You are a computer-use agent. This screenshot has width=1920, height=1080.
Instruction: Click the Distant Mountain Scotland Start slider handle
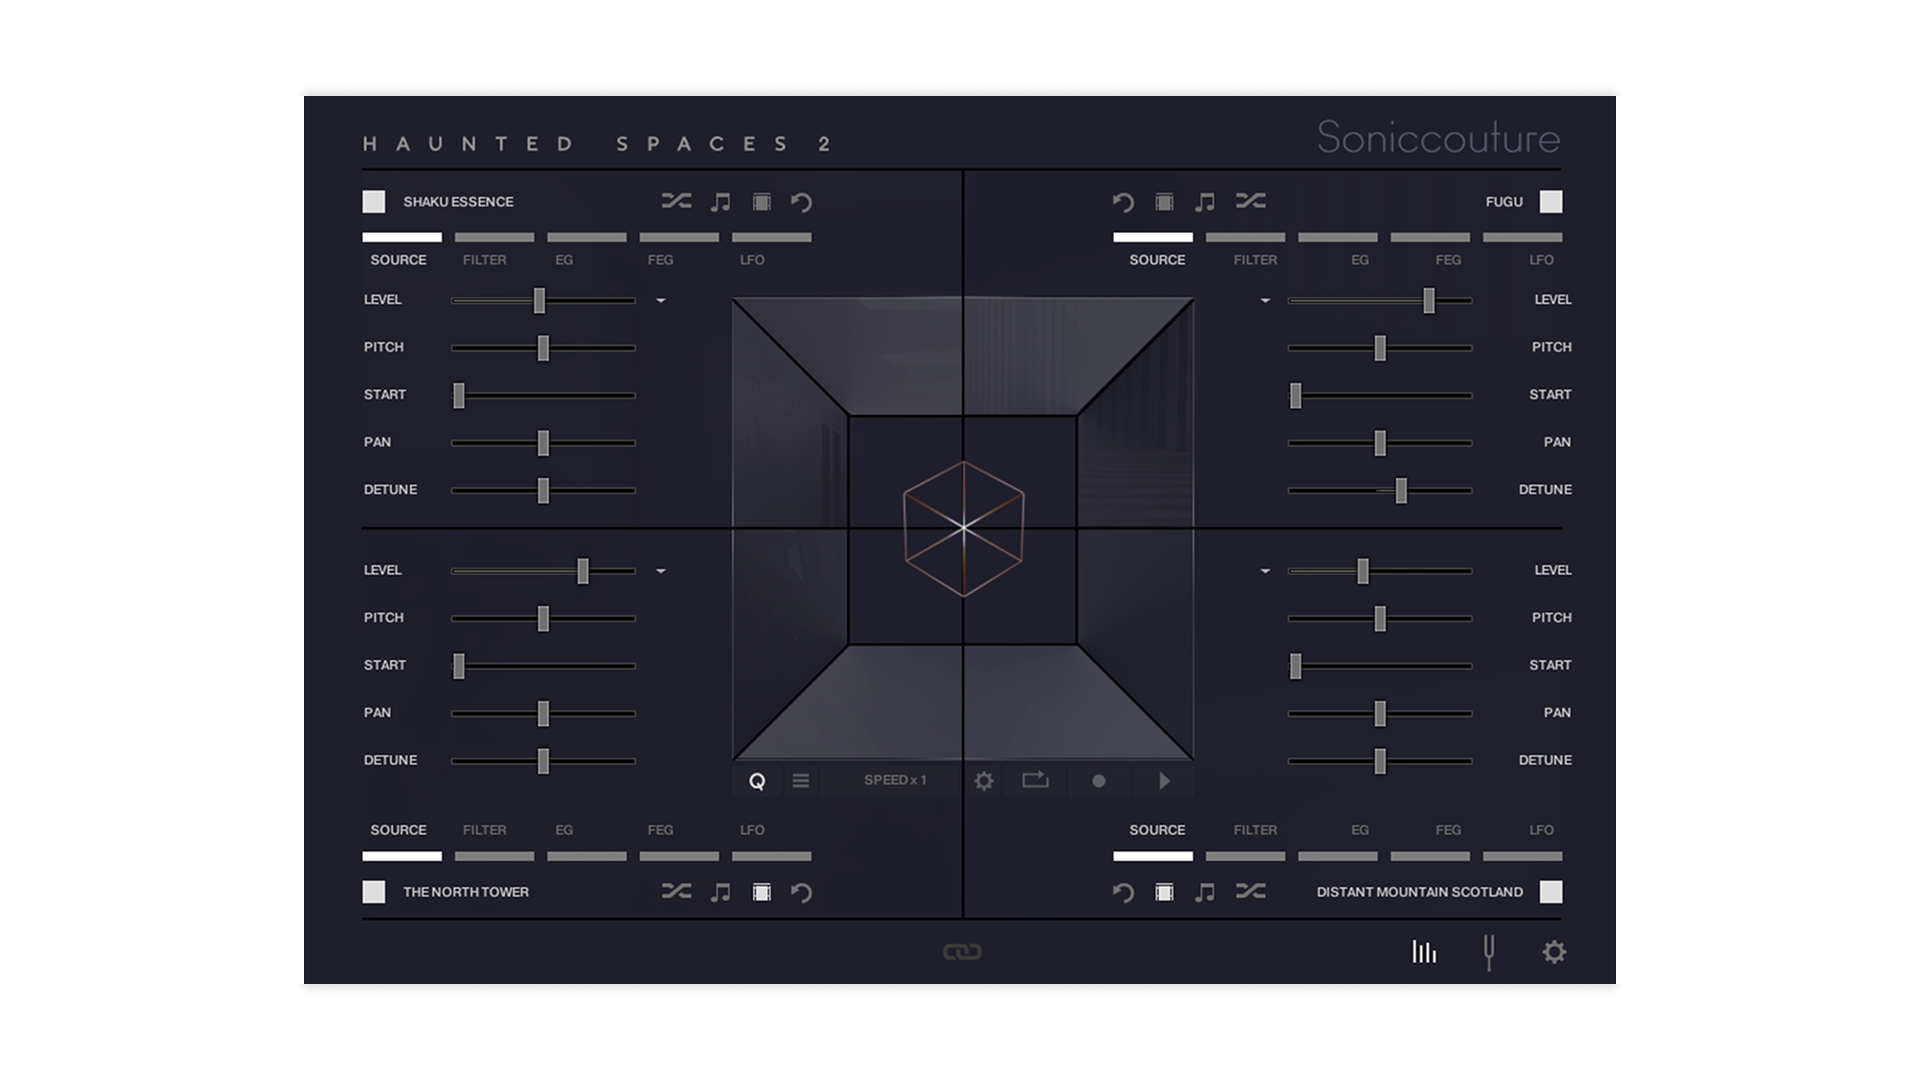pyautogui.click(x=1296, y=666)
